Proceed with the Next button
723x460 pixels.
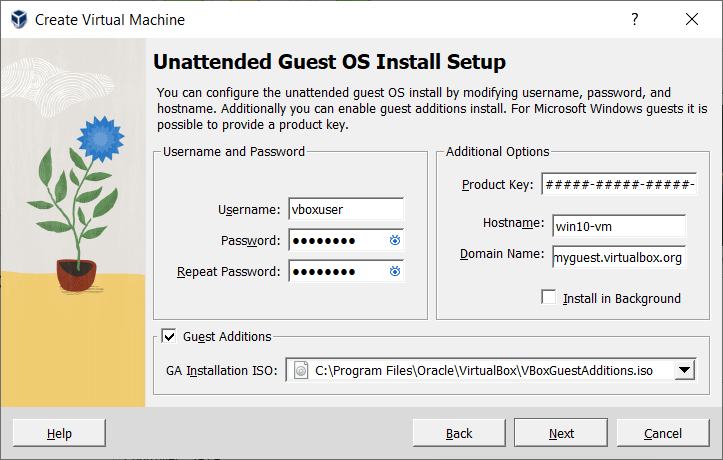tap(561, 433)
